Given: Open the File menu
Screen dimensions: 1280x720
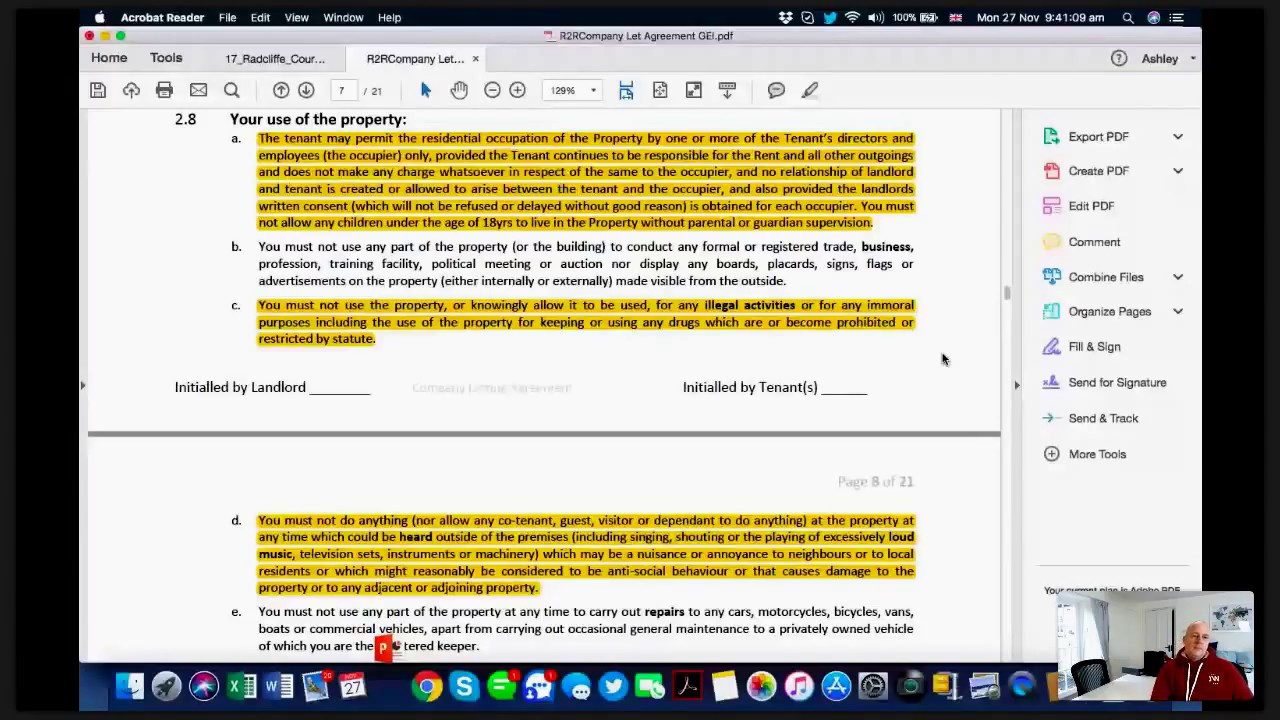Looking at the screenshot, I should pos(227,17).
